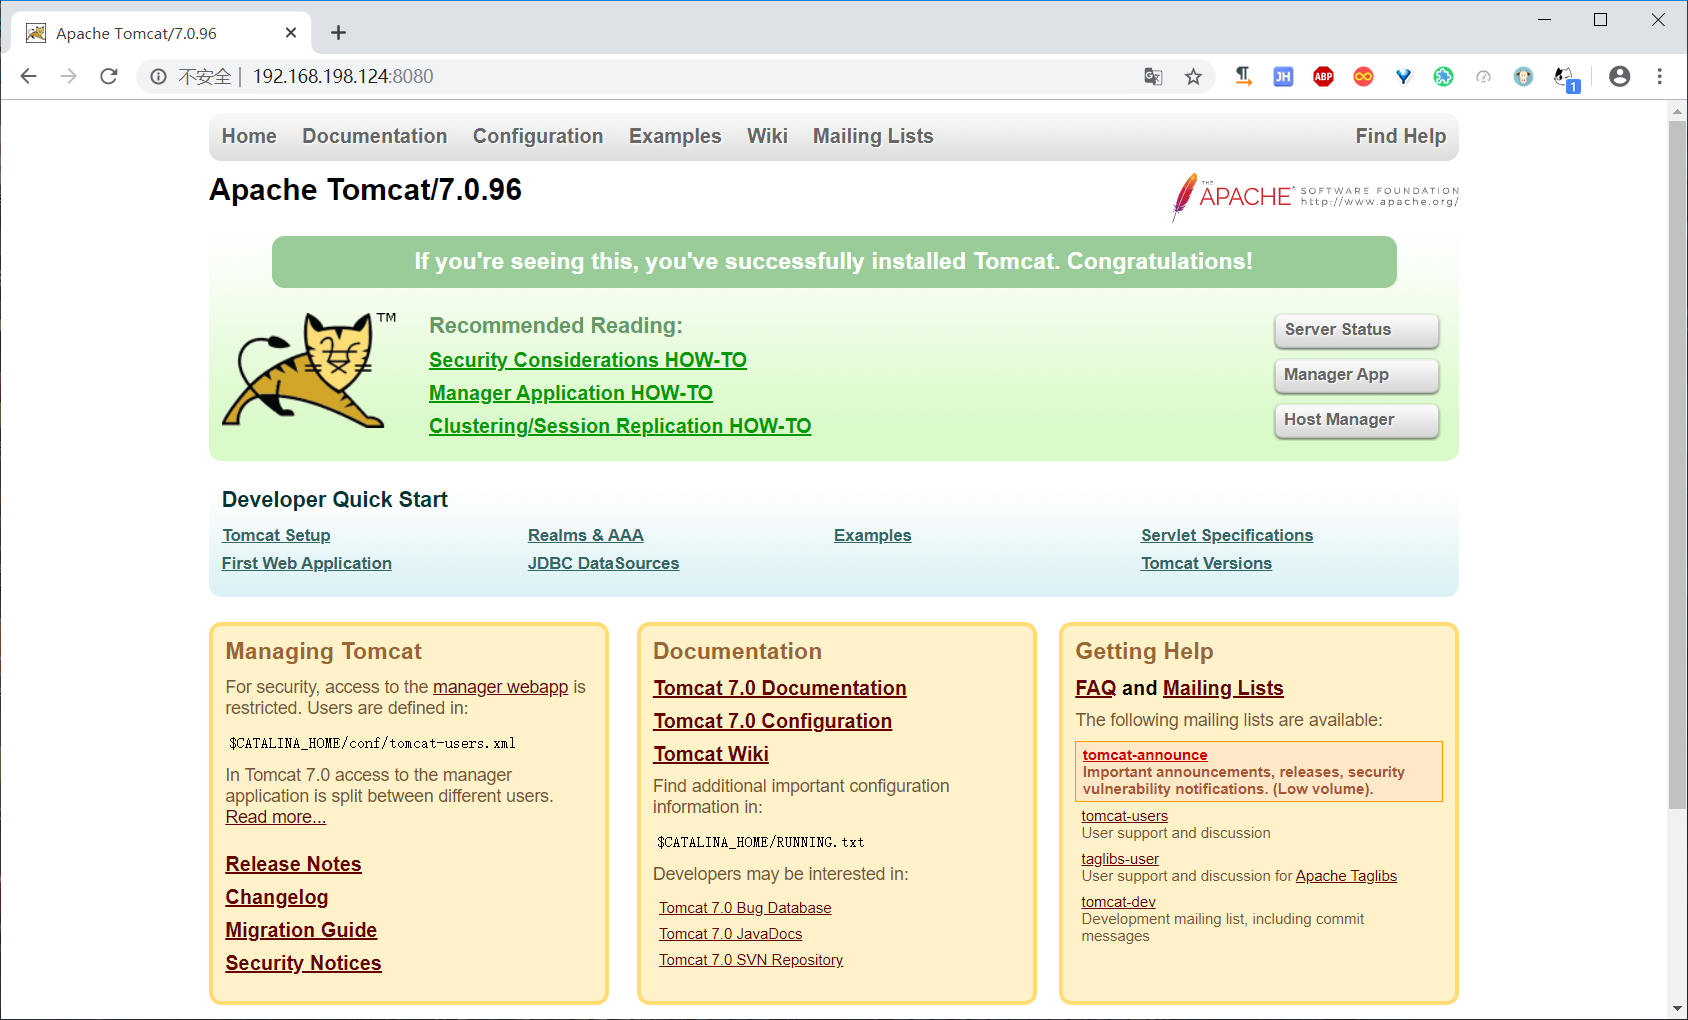This screenshot has width=1688, height=1020.
Task: Click the blue Y extension icon
Action: pyautogui.click(x=1403, y=76)
